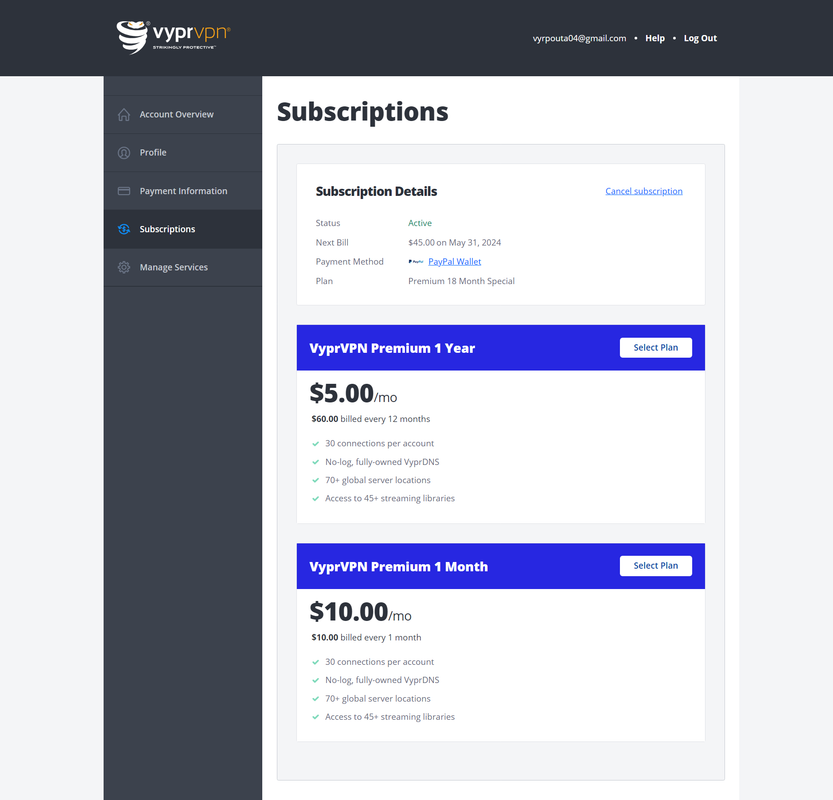Click the next bill value $45.00 on May 31, 2024
The image size is (833, 800).
[x=454, y=242]
